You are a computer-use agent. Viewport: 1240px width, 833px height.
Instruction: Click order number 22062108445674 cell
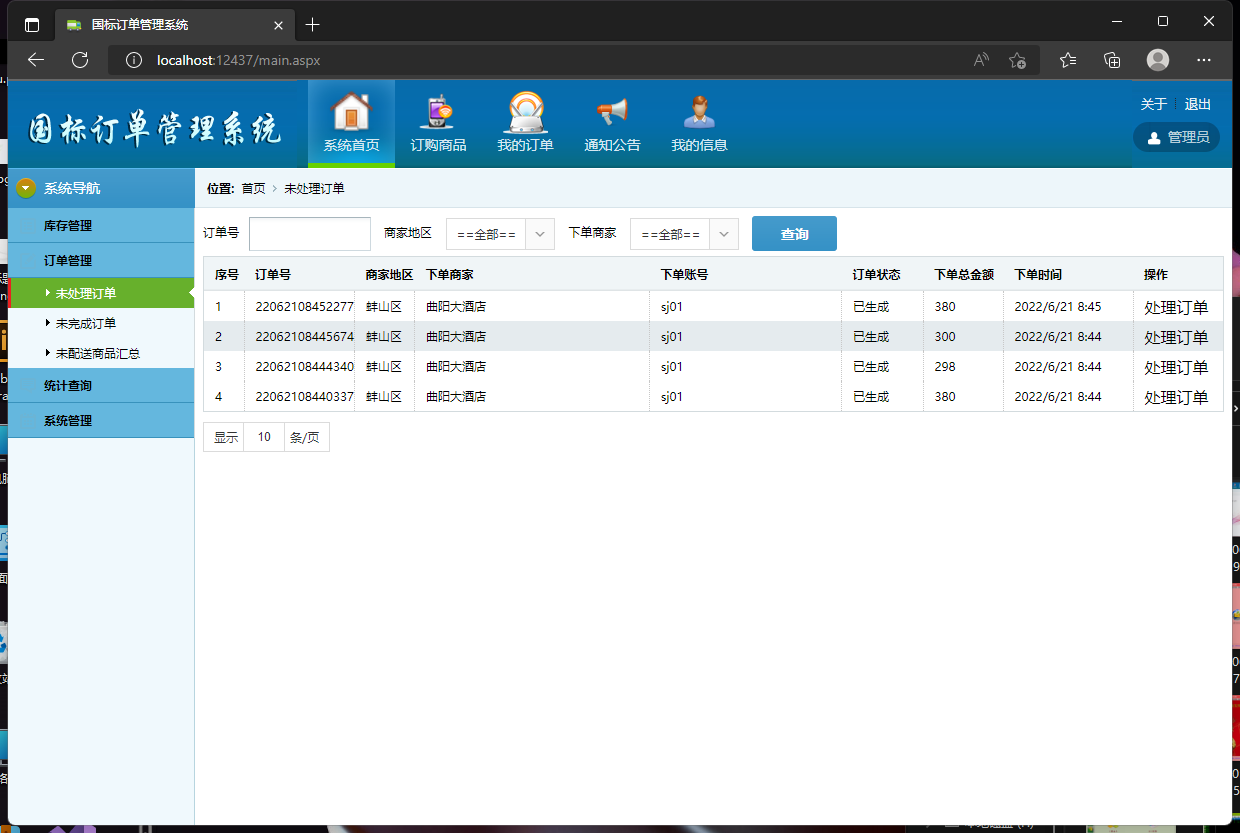(304, 337)
